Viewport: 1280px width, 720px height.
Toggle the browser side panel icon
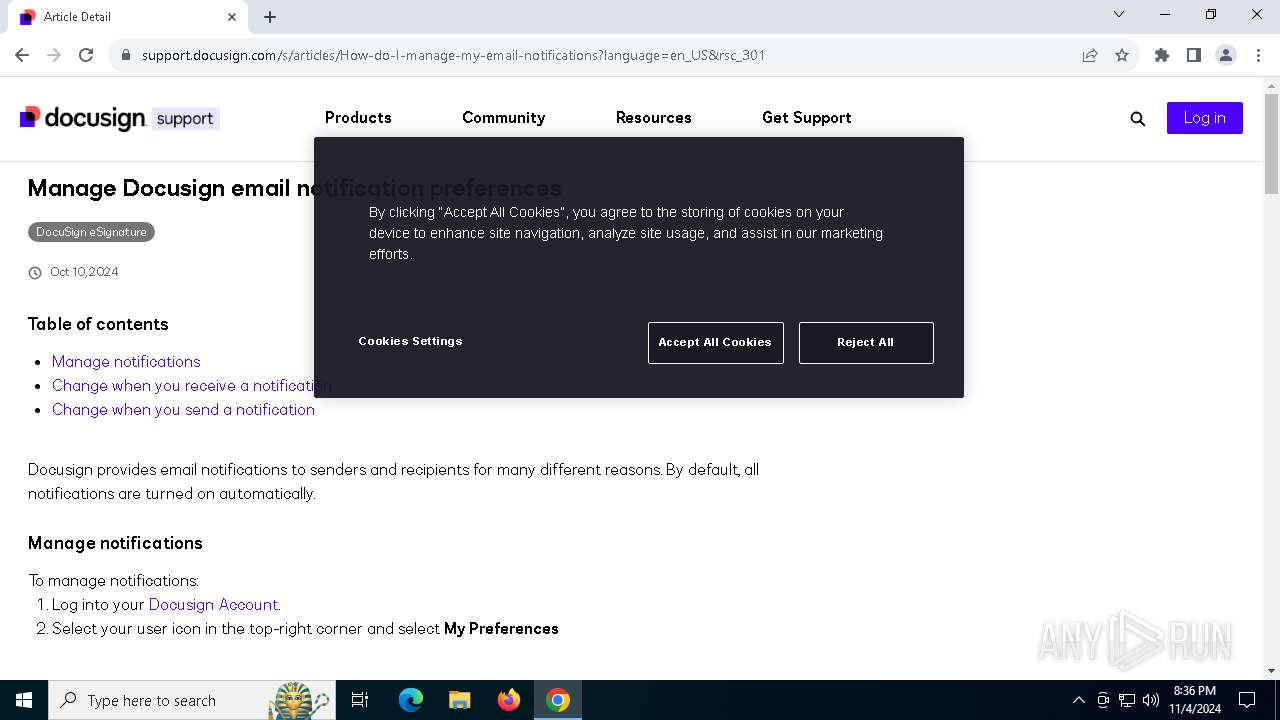[1194, 55]
